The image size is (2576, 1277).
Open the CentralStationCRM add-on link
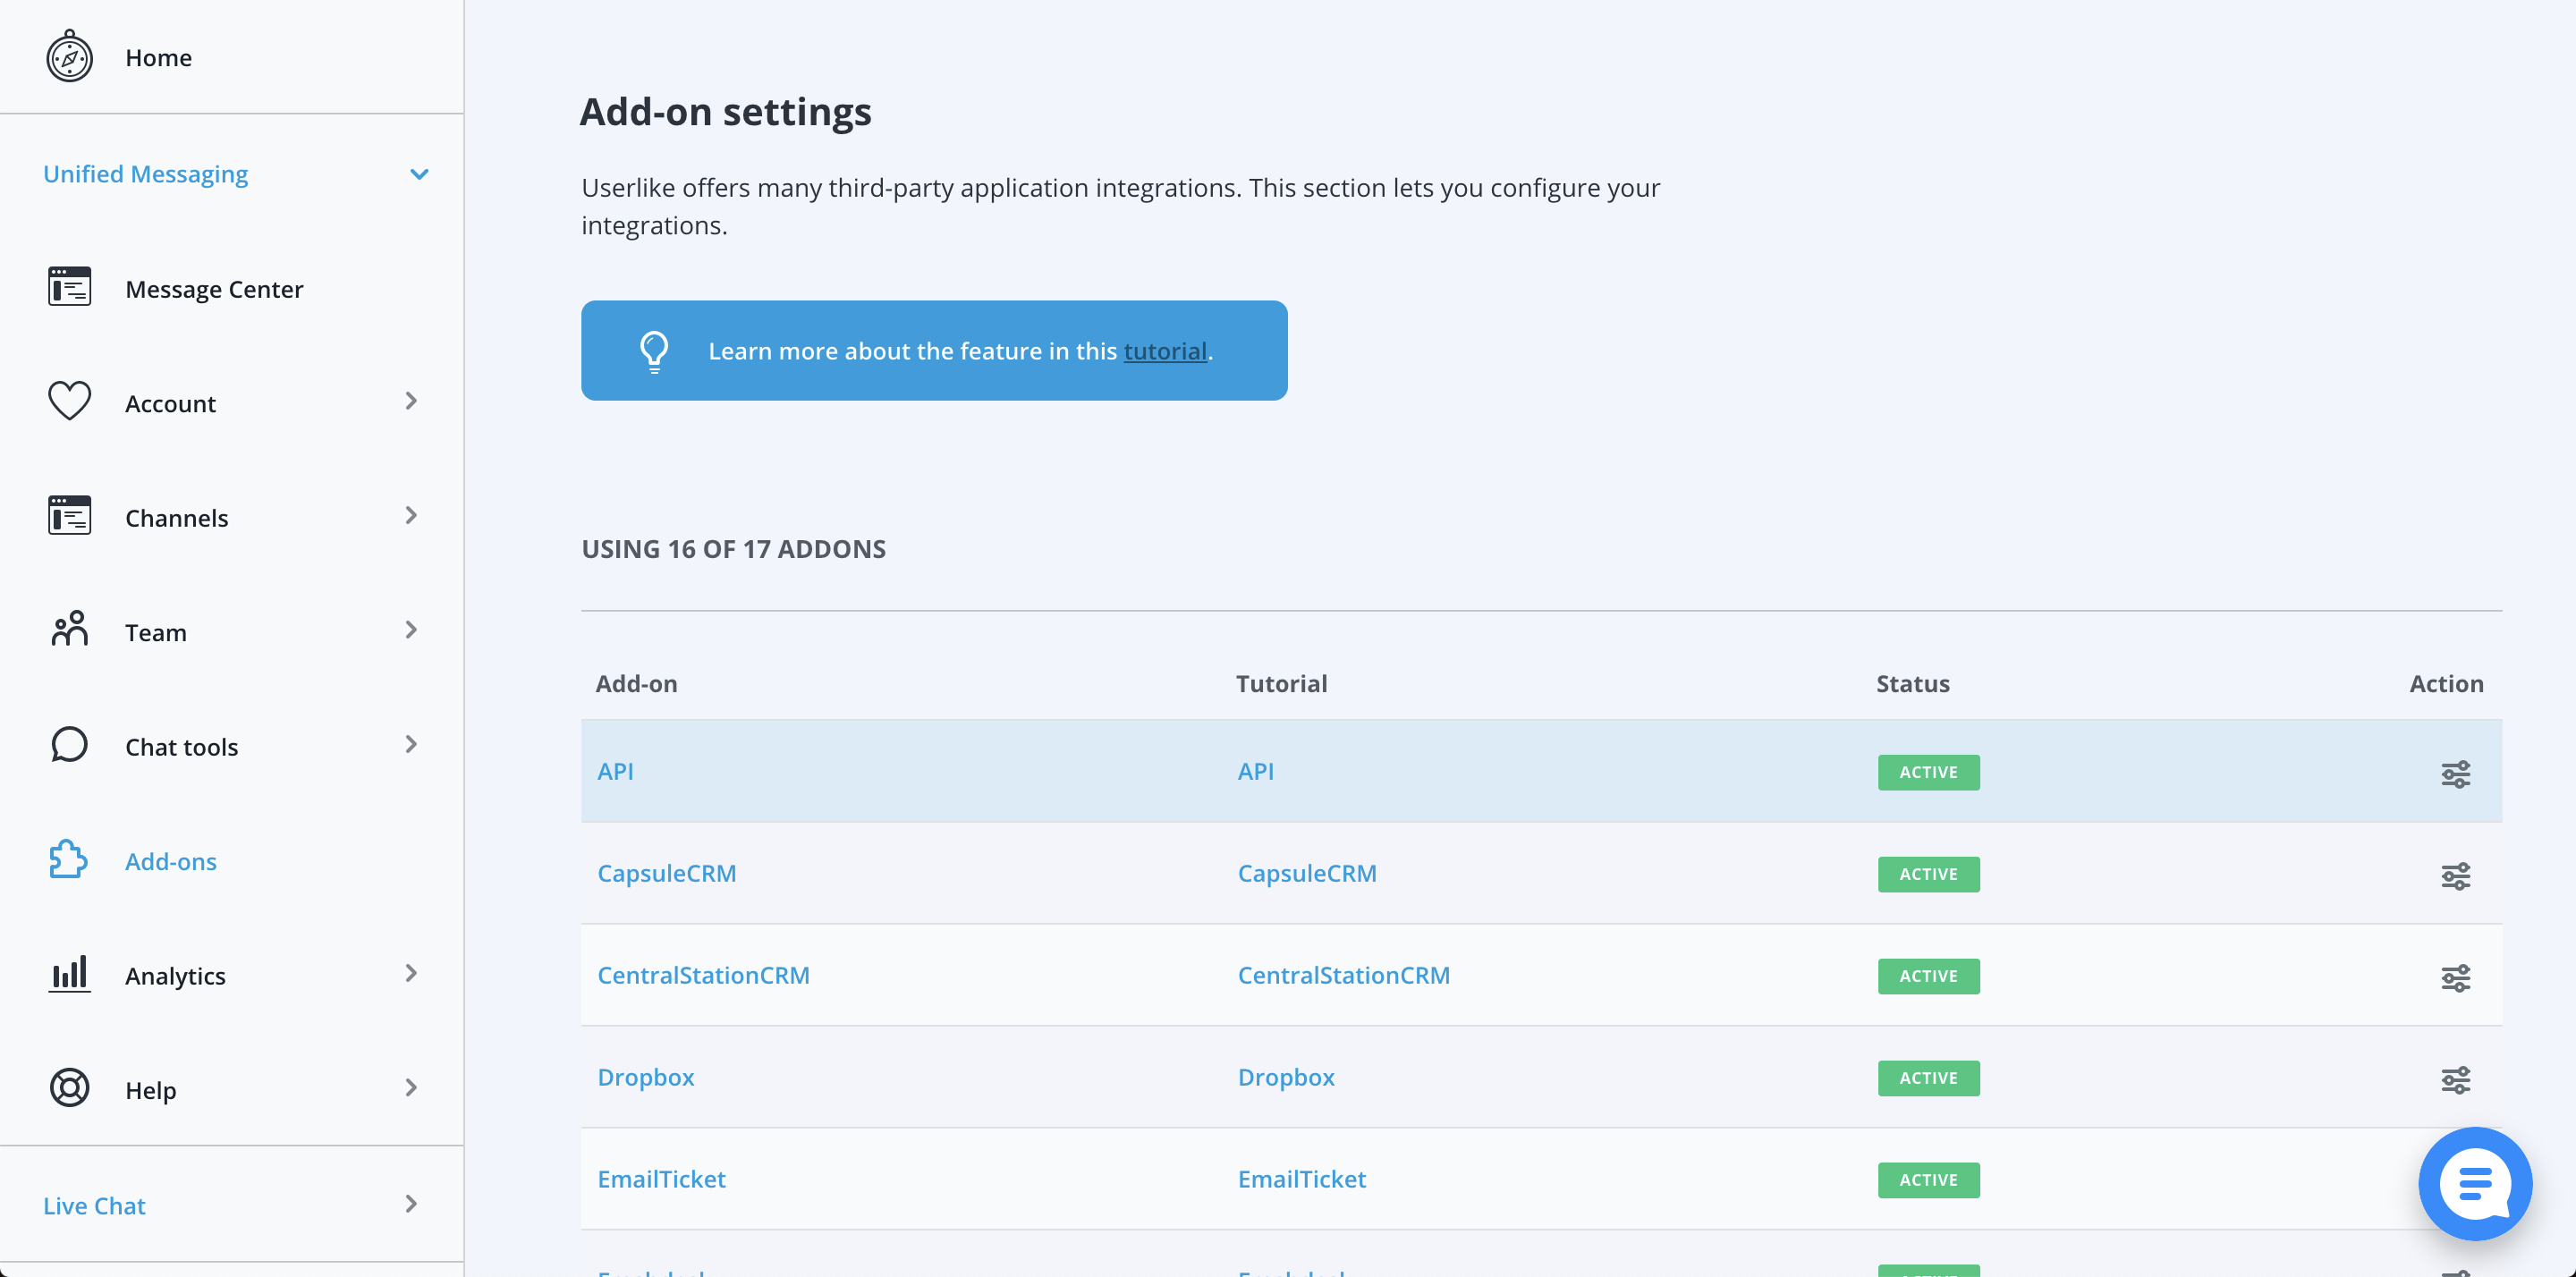[703, 975]
